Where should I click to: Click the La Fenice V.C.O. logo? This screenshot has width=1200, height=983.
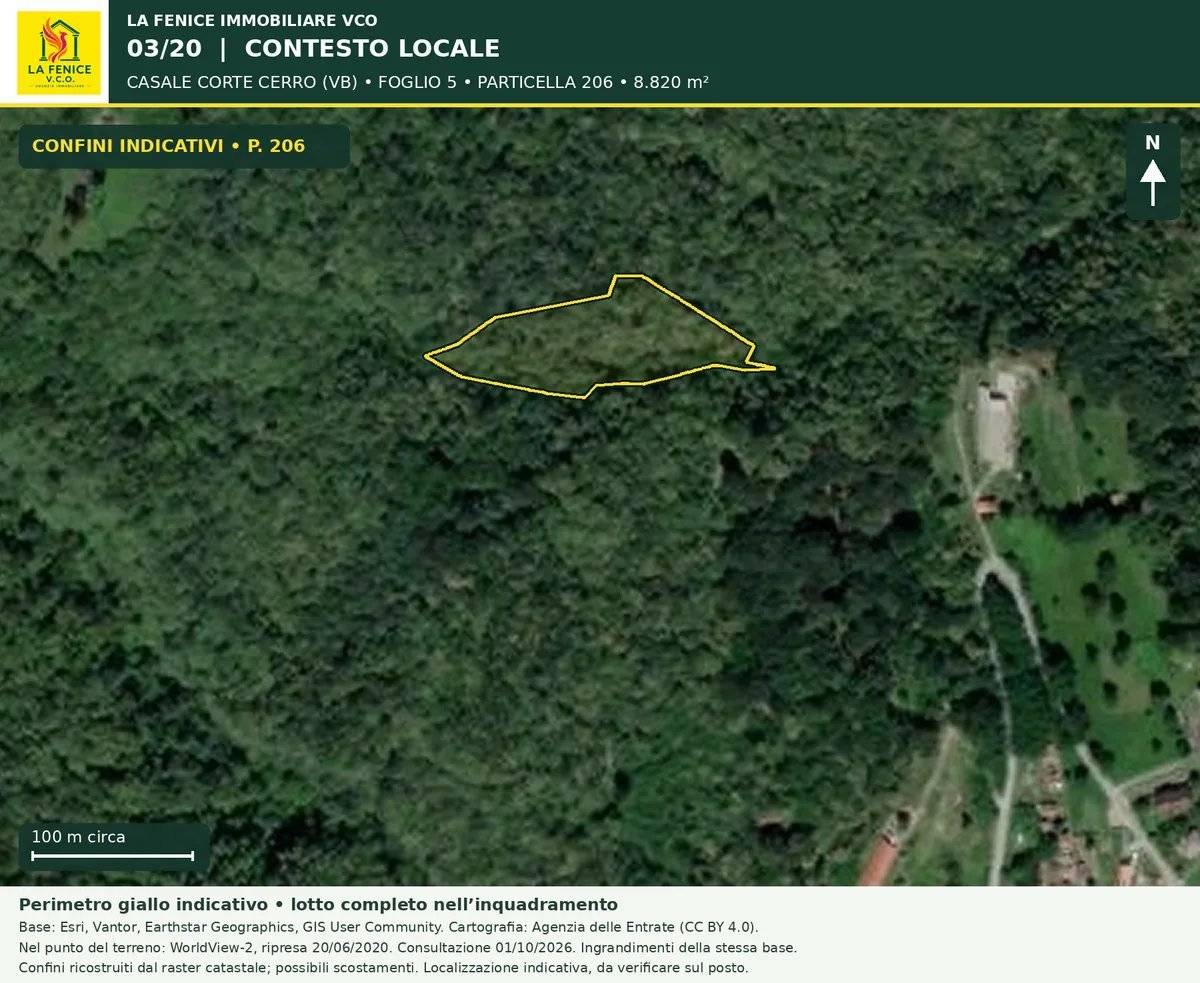pos(59,52)
